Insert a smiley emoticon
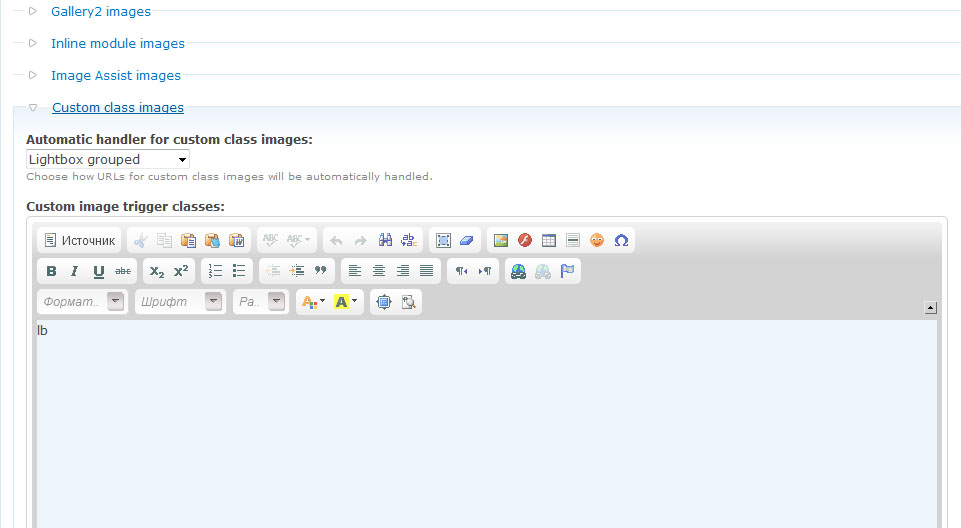The width and height of the screenshot is (961, 528). tap(597, 241)
